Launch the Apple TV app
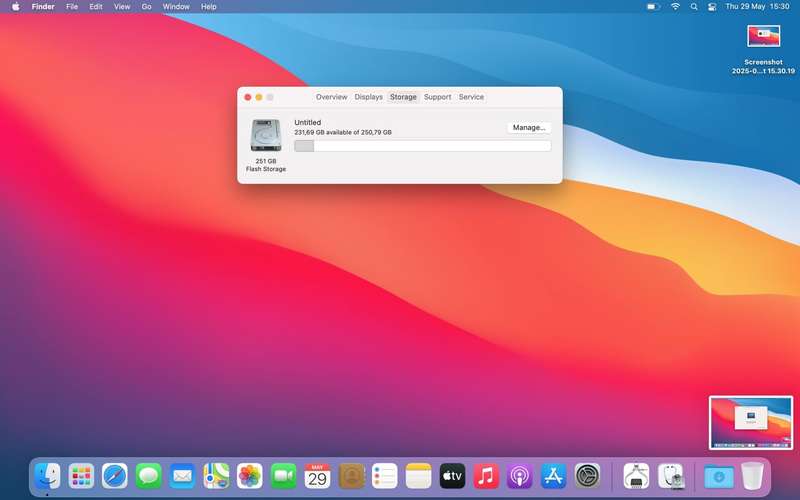Viewport: 800px width, 500px height. [x=452, y=476]
